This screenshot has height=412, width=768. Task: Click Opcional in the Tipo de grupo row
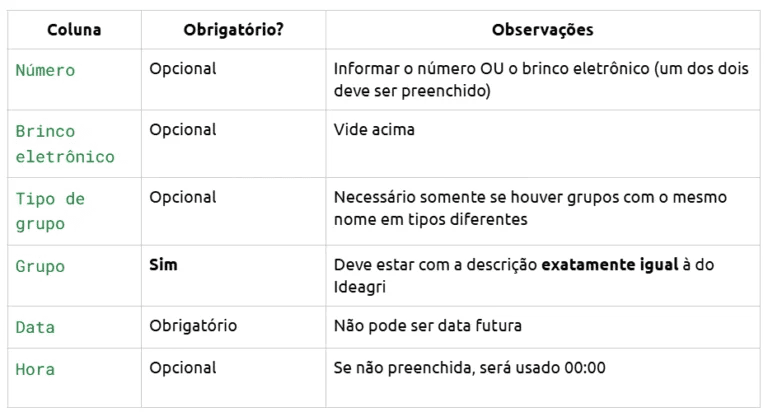[183, 197]
